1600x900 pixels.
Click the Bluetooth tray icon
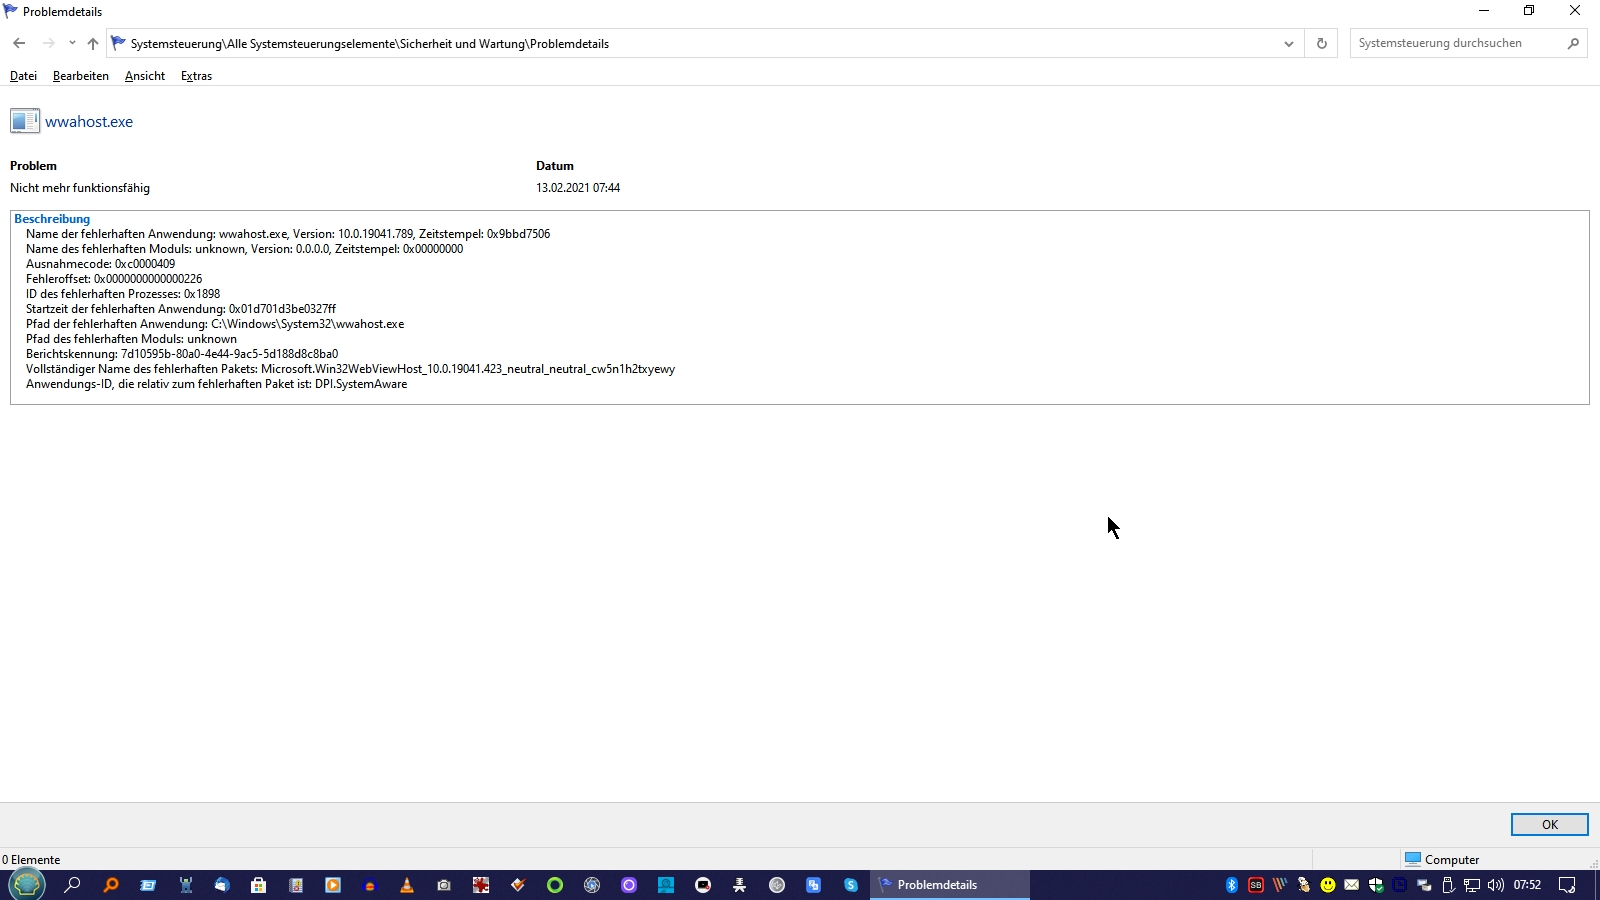[1232, 885]
